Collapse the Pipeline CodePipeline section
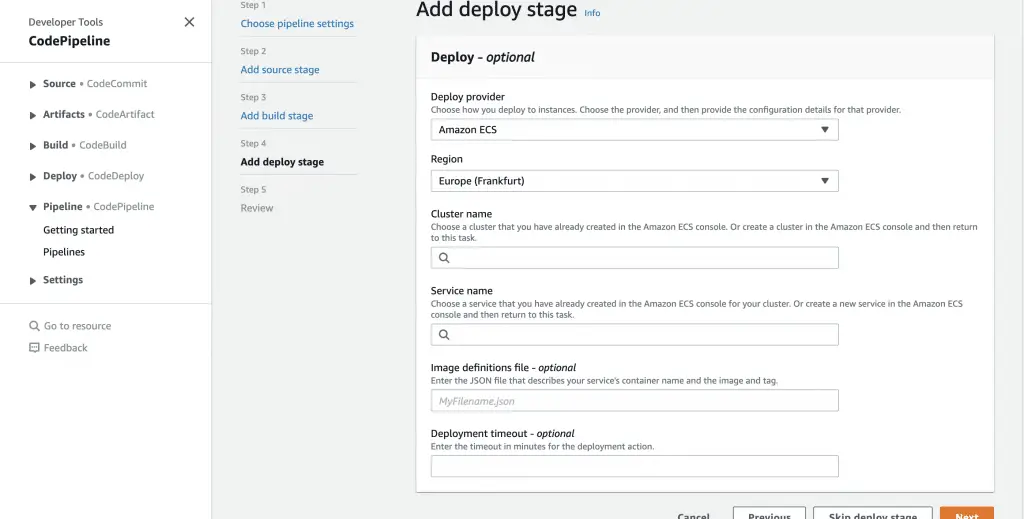This screenshot has width=1024, height=519. coord(33,208)
